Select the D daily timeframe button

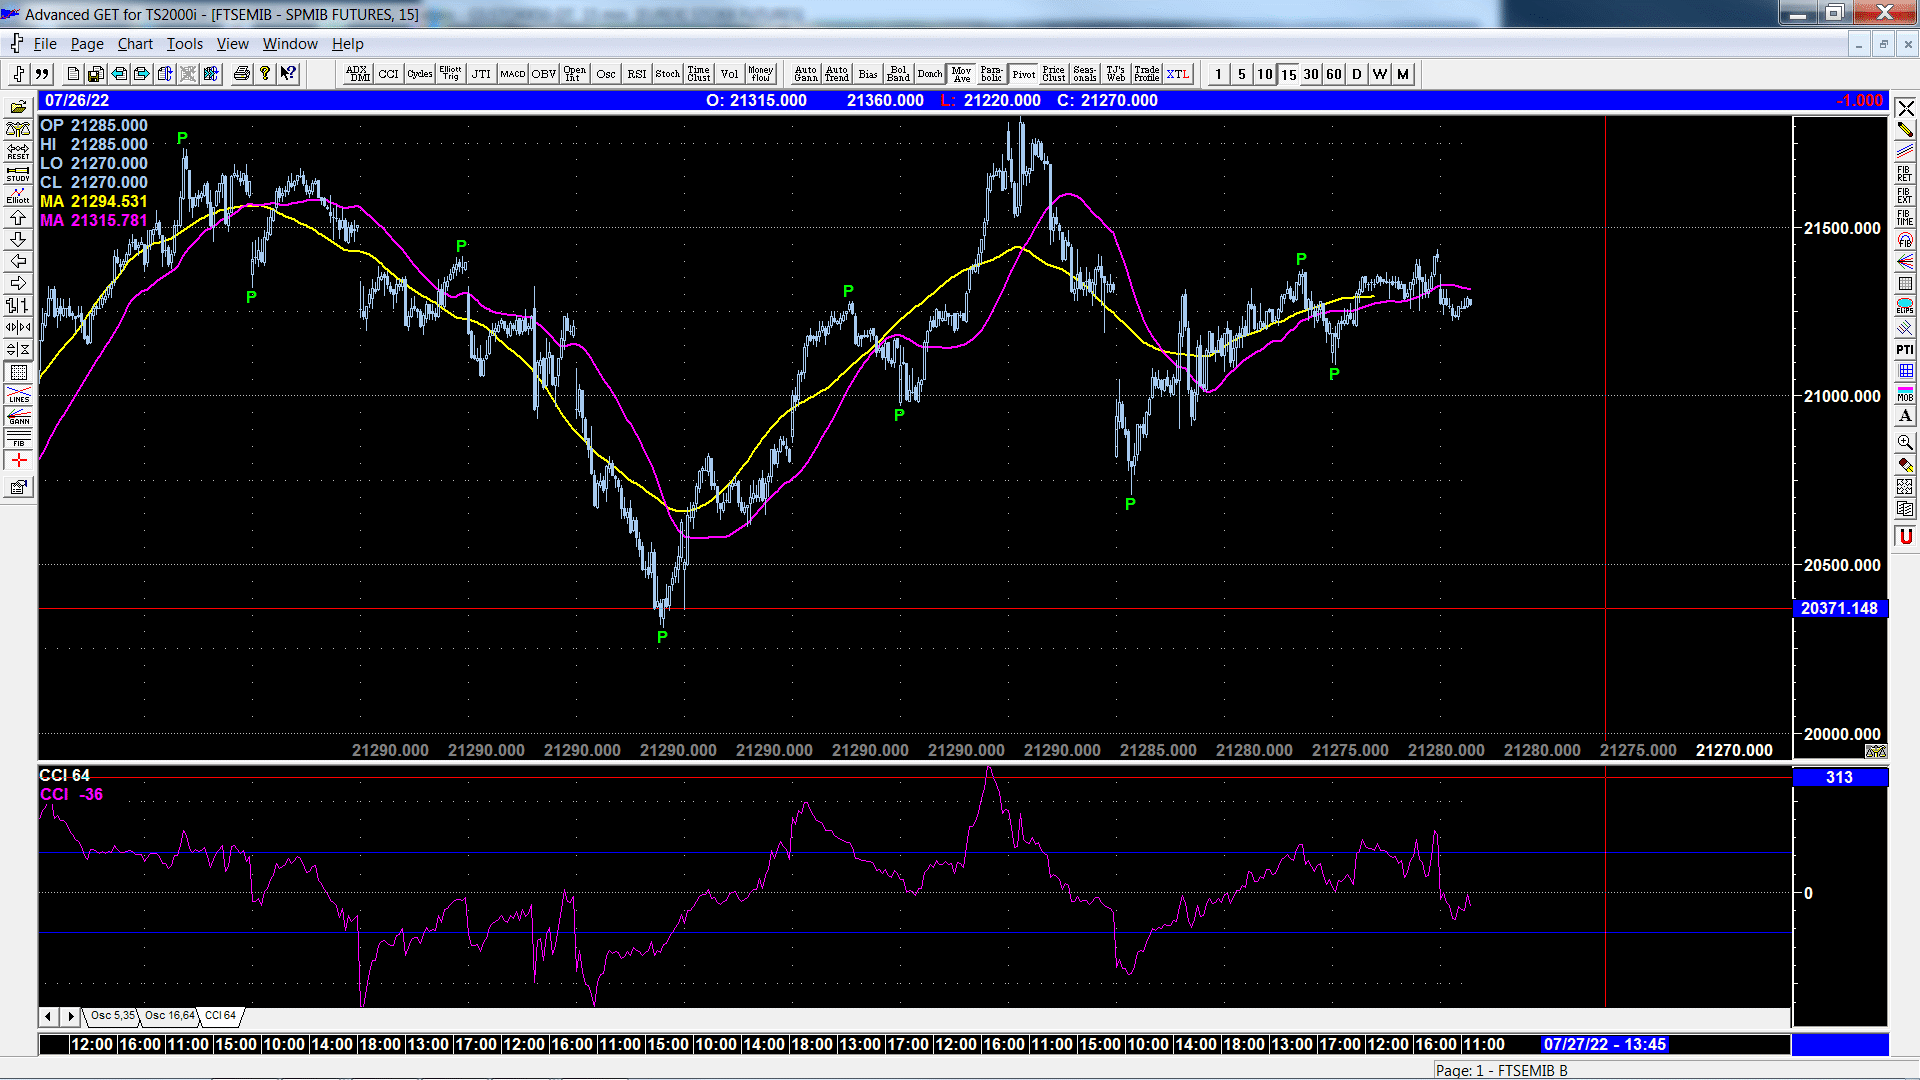click(x=1357, y=74)
